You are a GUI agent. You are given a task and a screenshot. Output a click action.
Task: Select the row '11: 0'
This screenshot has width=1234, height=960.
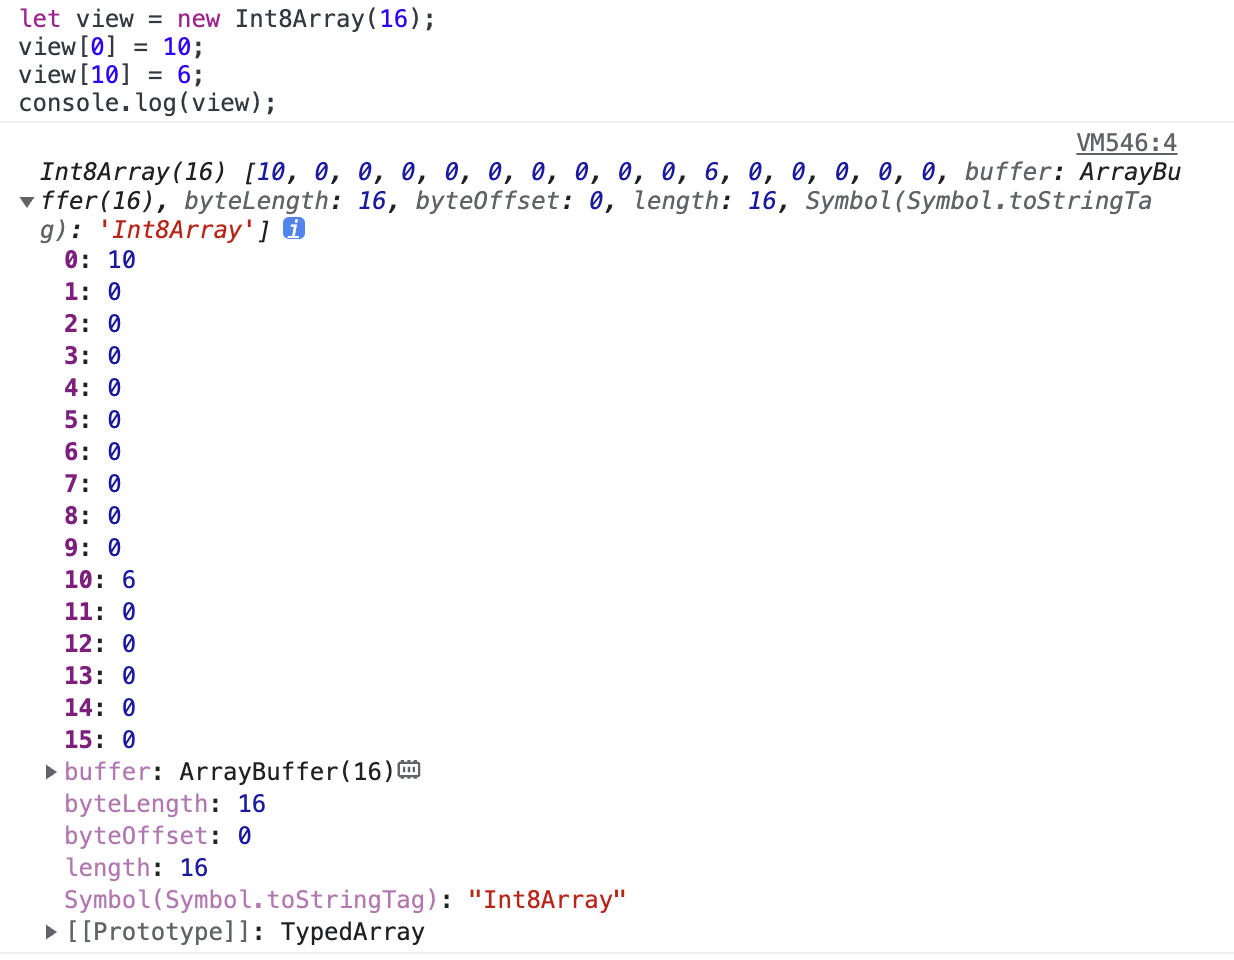100,612
